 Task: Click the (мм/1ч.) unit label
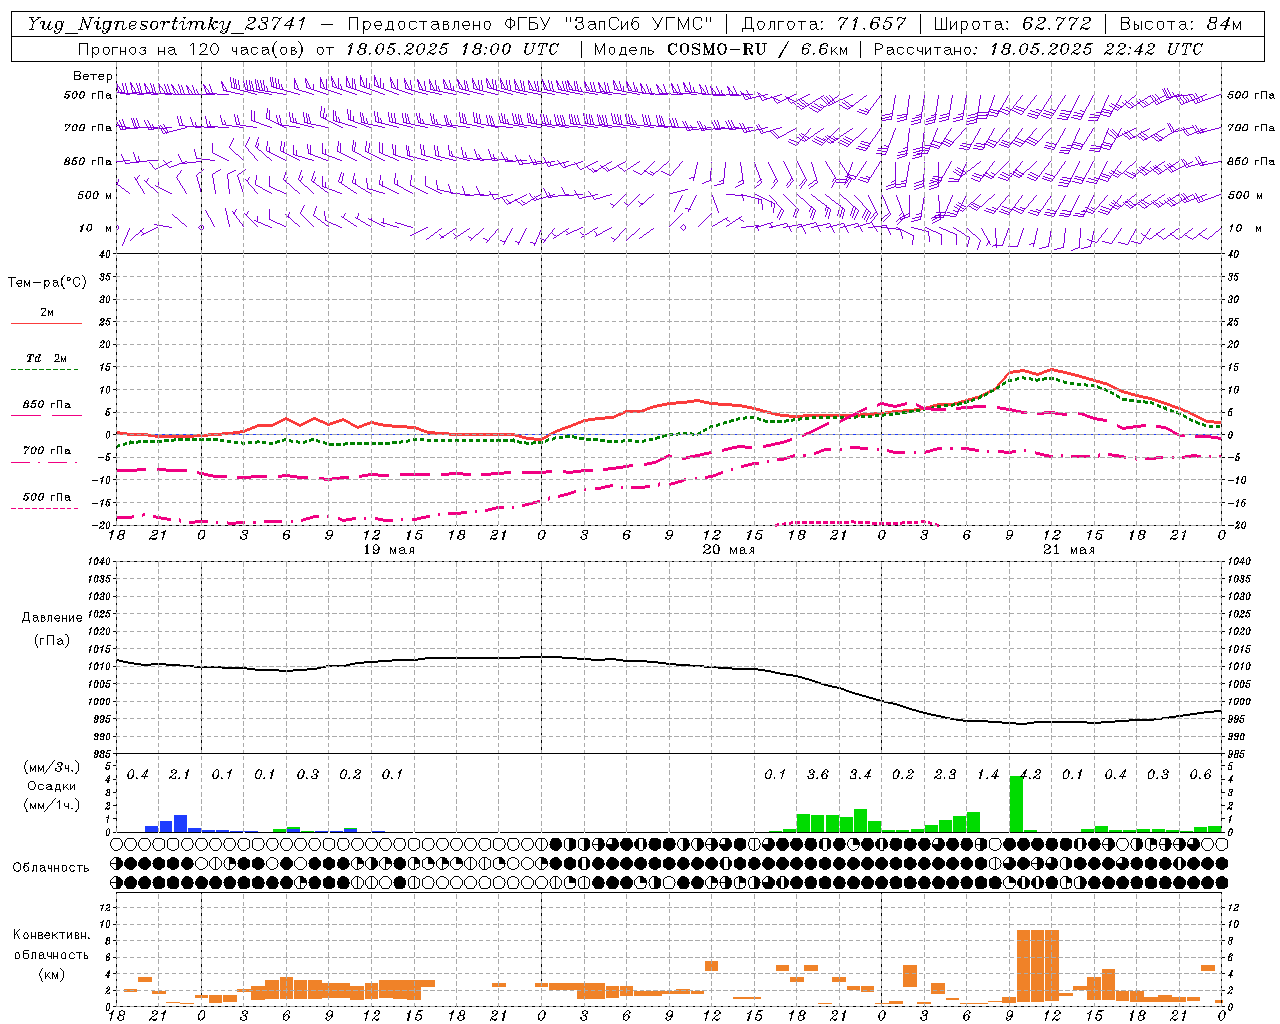click(x=52, y=806)
